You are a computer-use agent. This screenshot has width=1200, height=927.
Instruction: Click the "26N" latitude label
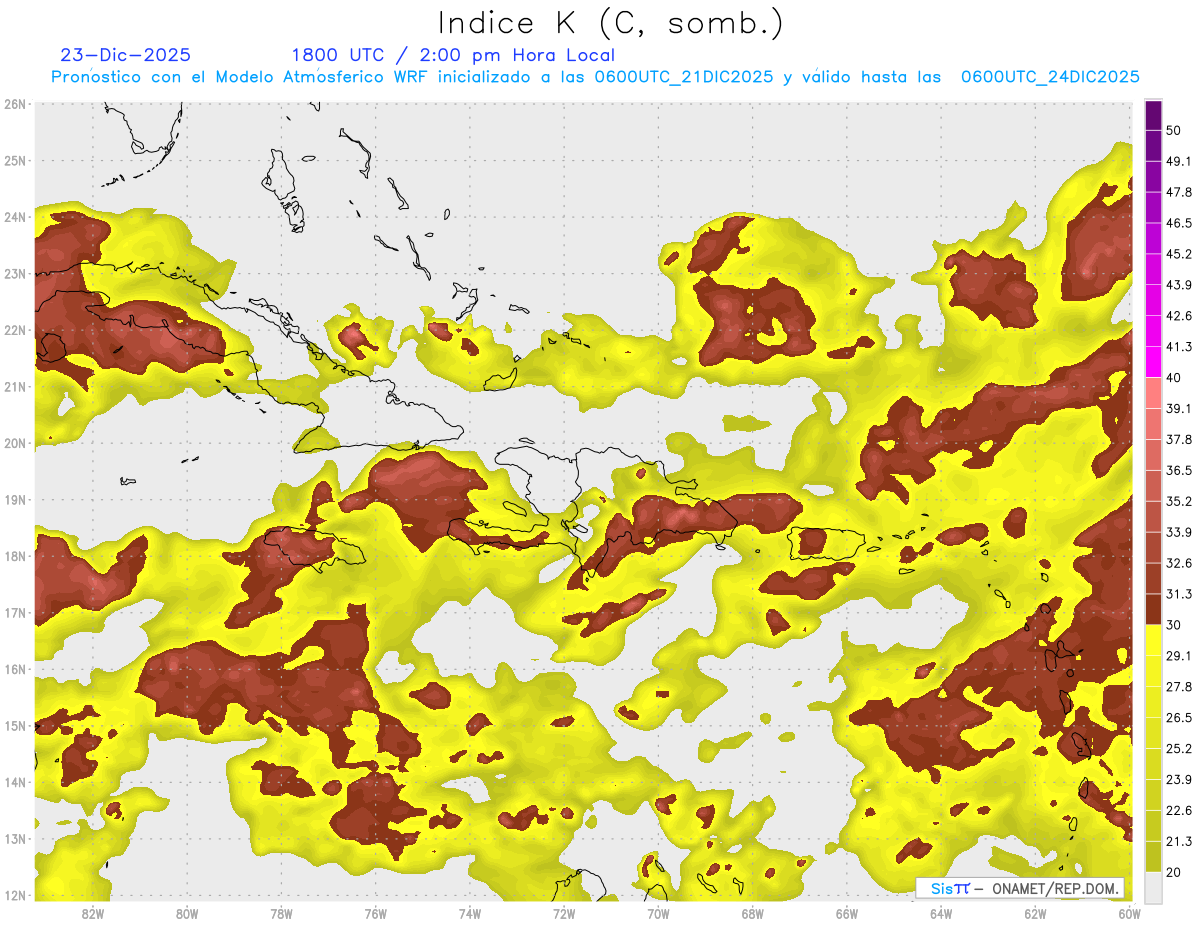pyautogui.click(x=15, y=104)
